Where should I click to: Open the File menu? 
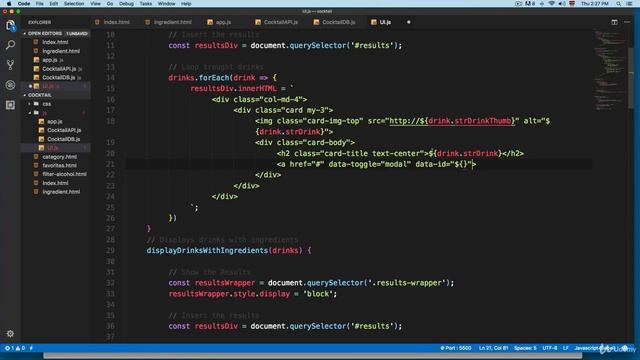point(40,4)
